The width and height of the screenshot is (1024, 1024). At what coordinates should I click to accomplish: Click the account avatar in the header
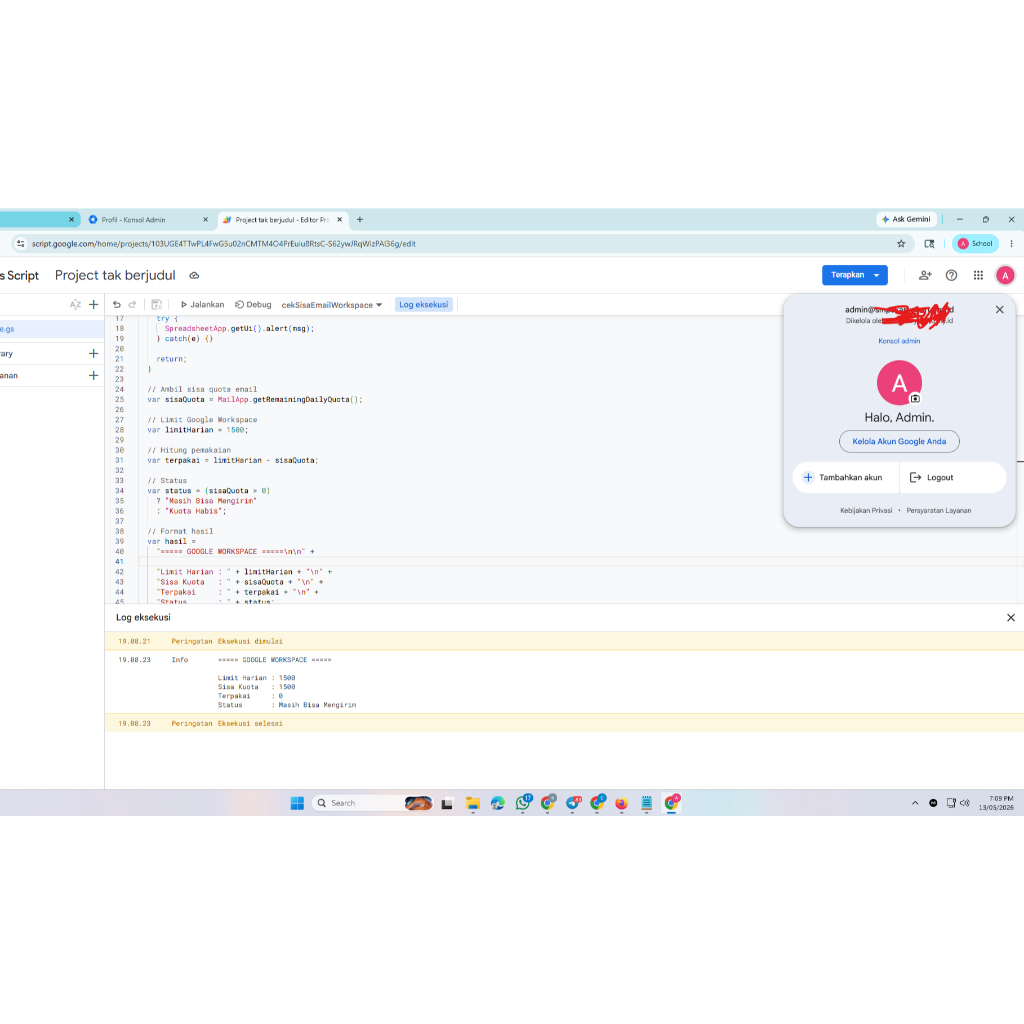[x=1005, y=276]
